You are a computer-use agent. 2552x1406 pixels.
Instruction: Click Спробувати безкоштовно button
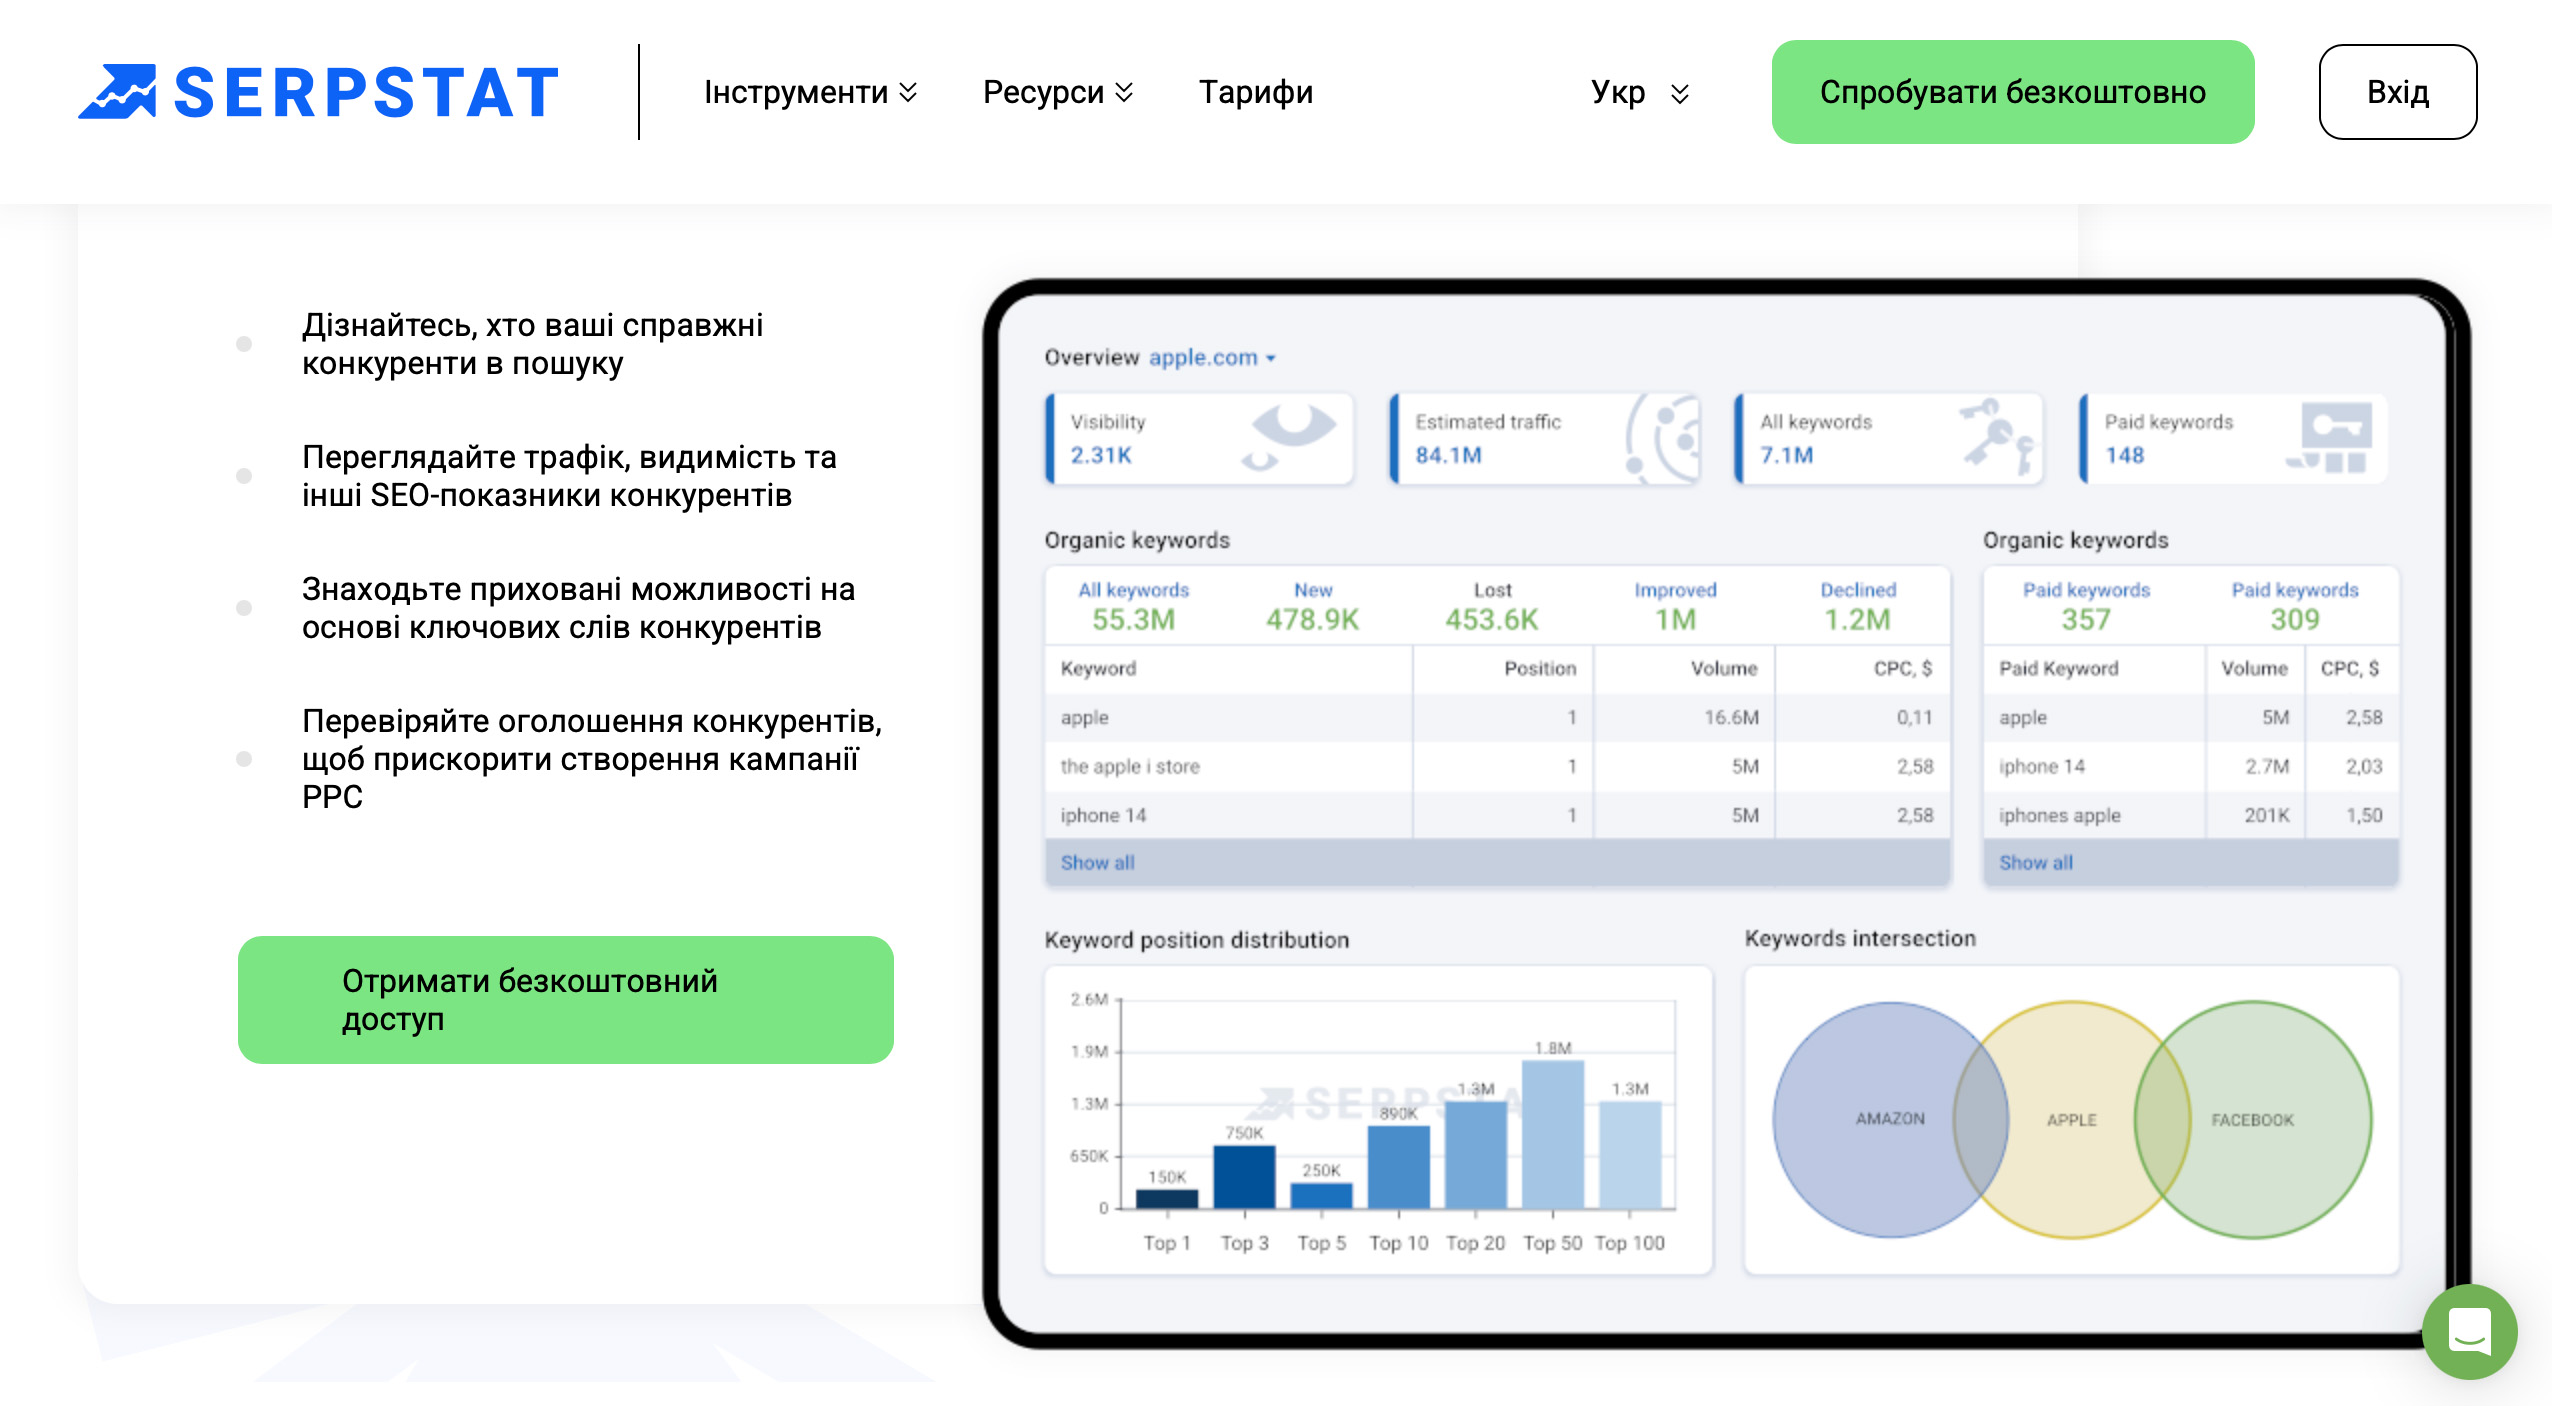[x=2013, y=92]
